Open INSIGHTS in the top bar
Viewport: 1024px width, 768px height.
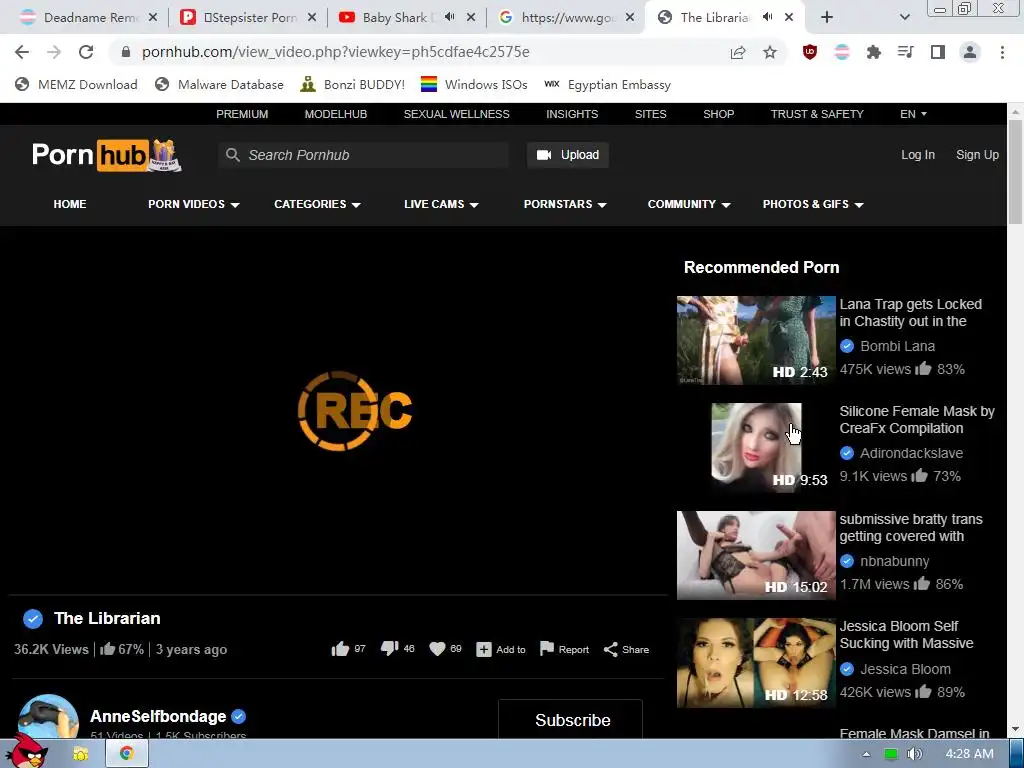click(x=572, y=114)
